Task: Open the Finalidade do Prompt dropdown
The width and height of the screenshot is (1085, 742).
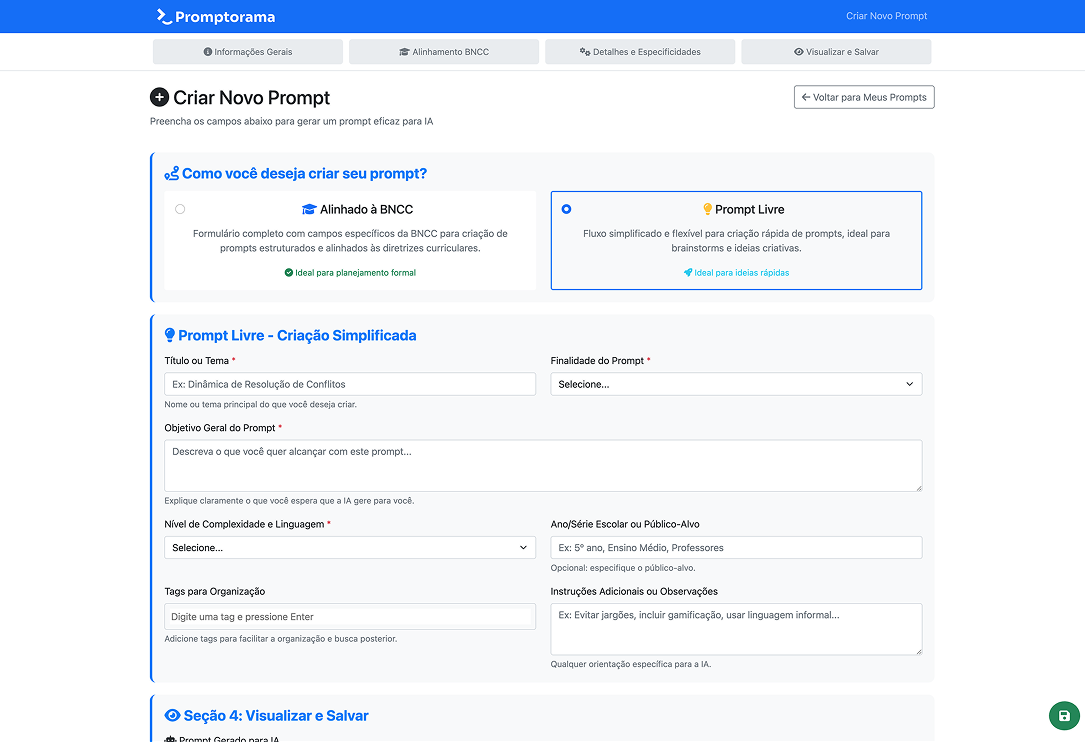Action: coord(736,384)
